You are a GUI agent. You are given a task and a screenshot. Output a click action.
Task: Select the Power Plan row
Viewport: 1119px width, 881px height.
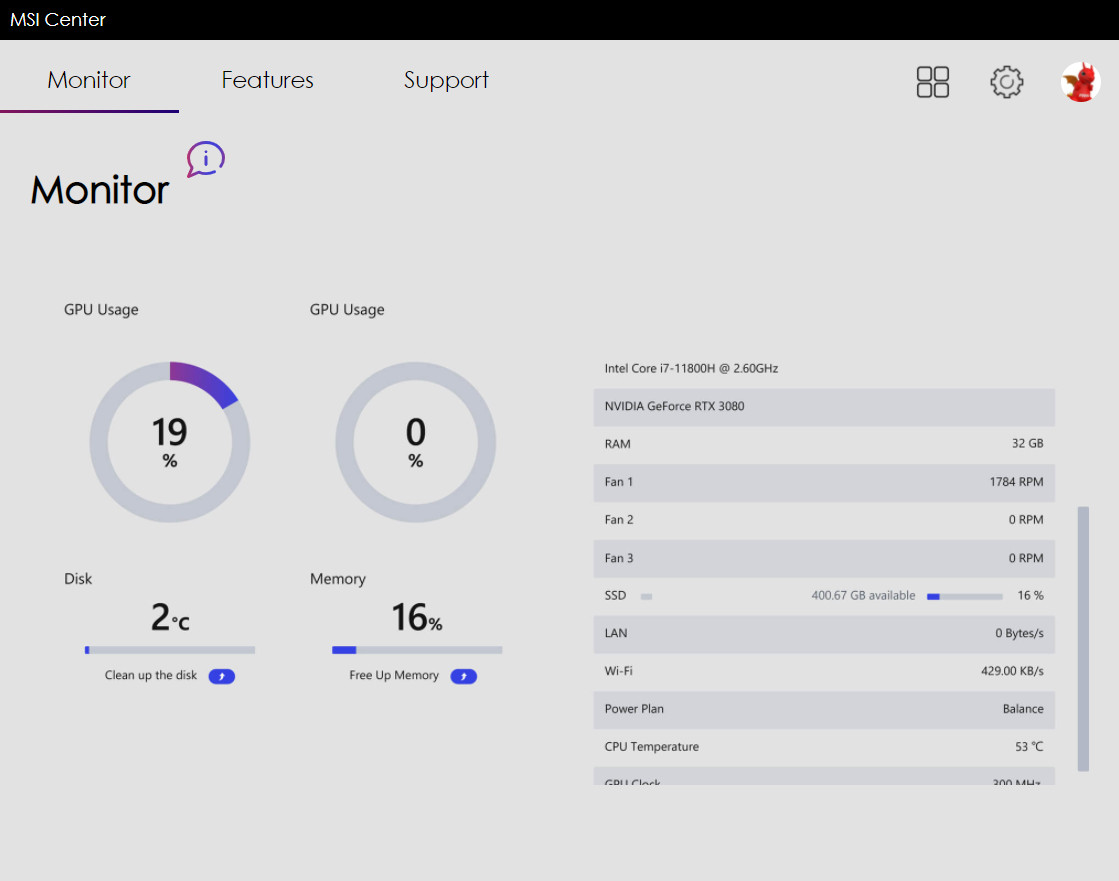click(x=824, y=709)
